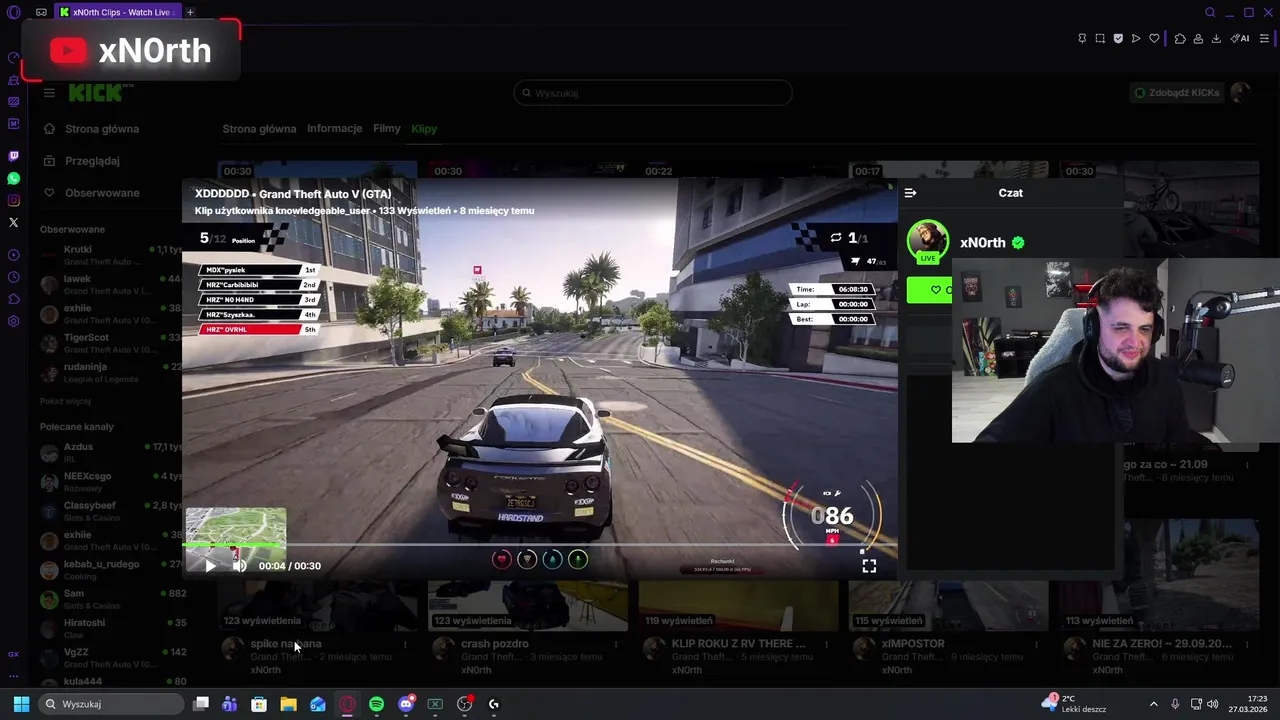
Task: Select the Klipy tab
Action: pyautogui.click(x=424, y=128)
